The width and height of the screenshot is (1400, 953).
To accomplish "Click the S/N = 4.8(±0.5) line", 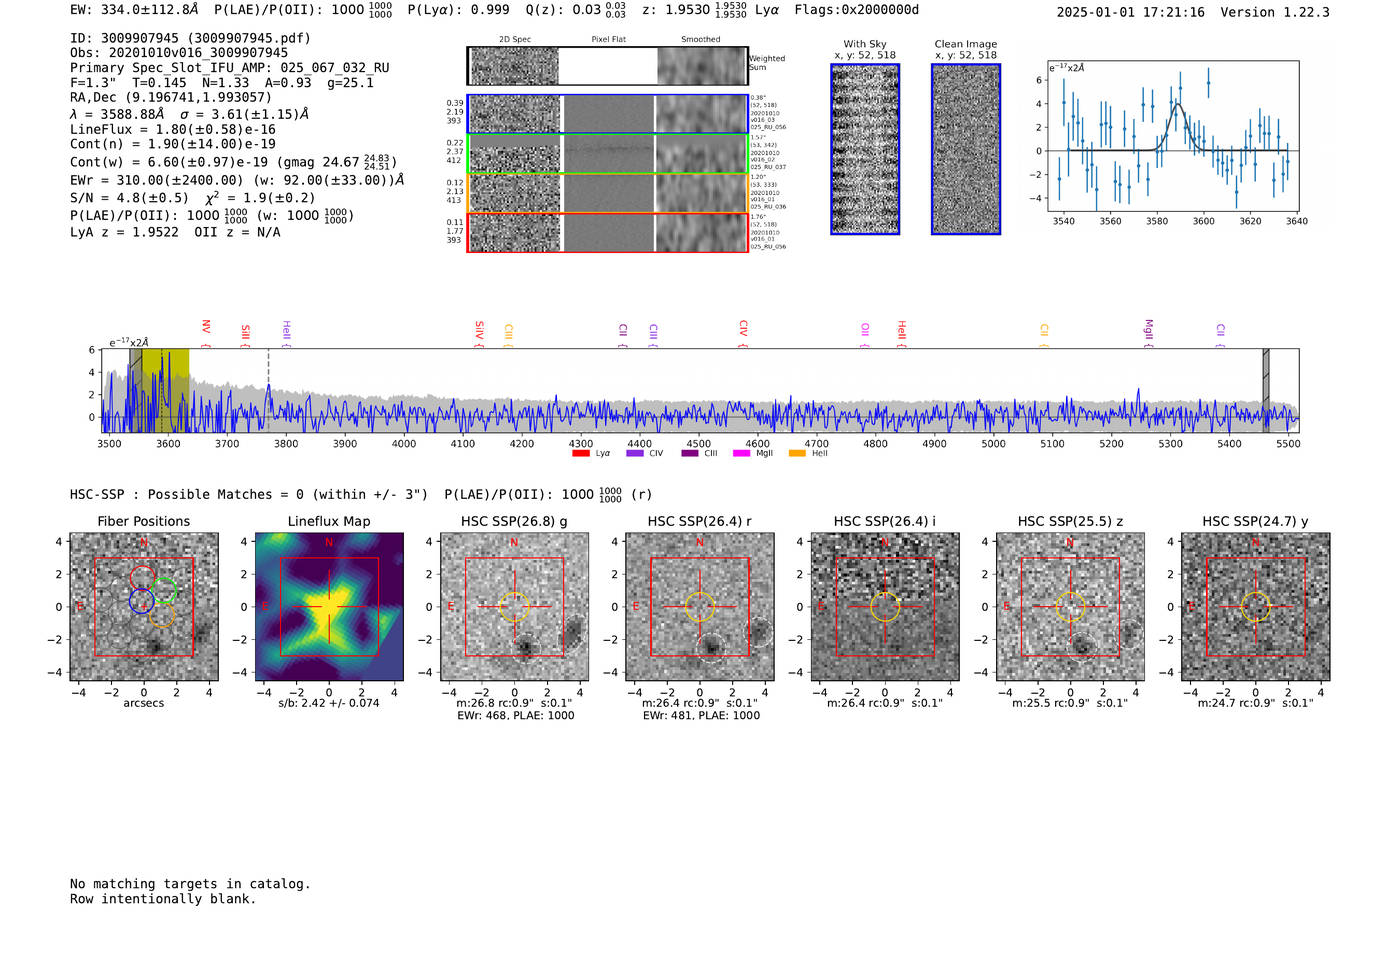I will pos(129,198).
